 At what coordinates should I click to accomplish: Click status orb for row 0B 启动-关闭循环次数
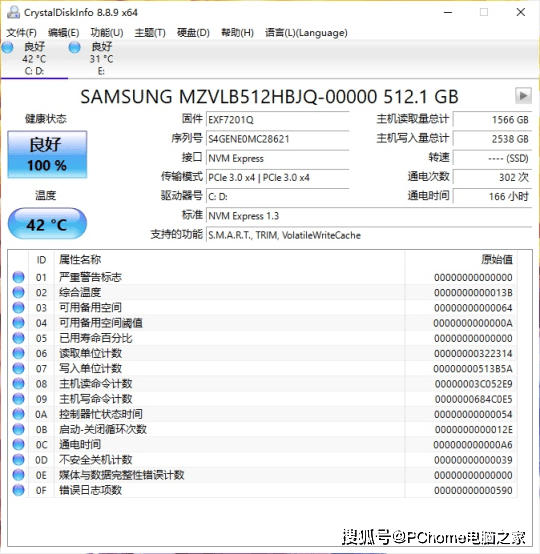point(18,429)
